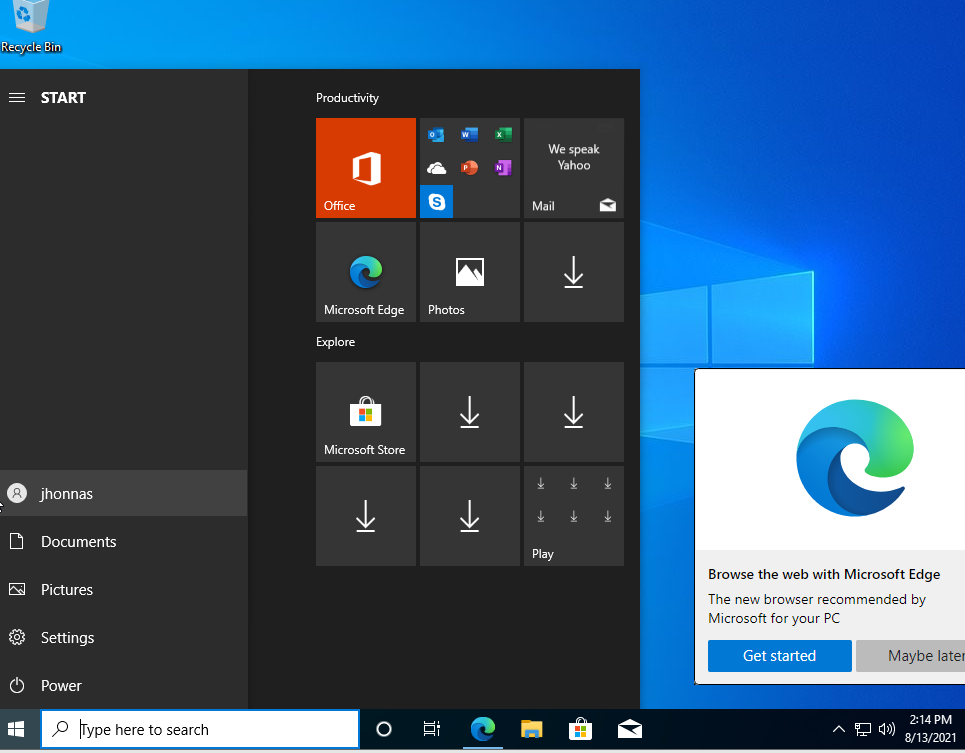Open the Mail tile in the Start menu
The width and height of the screenshot is (965, 753).
pos(574,168)
